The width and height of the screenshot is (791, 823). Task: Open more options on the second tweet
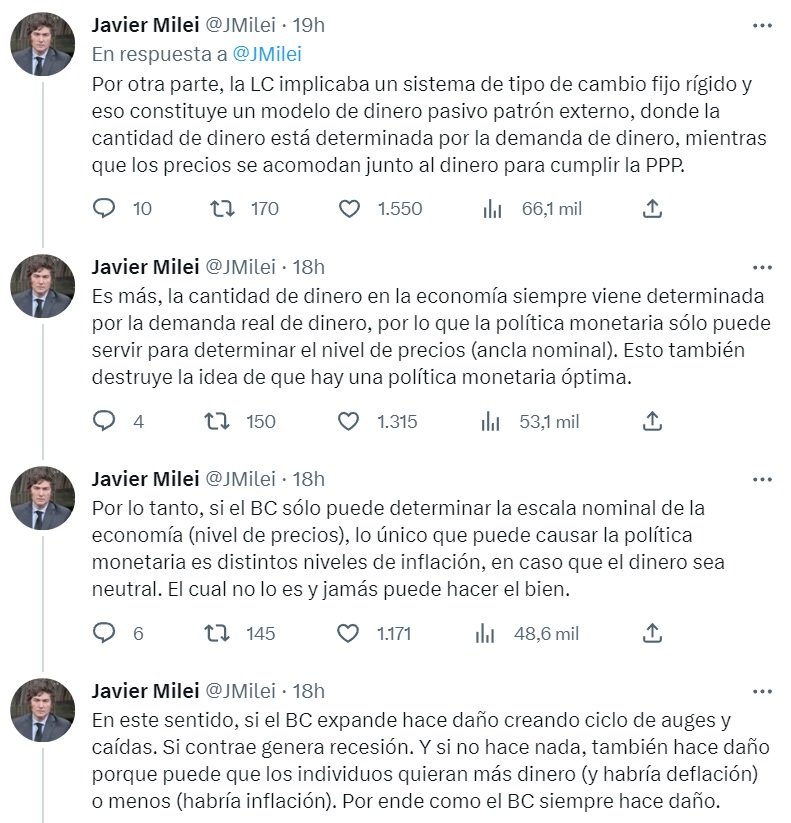tap(762, 267)
